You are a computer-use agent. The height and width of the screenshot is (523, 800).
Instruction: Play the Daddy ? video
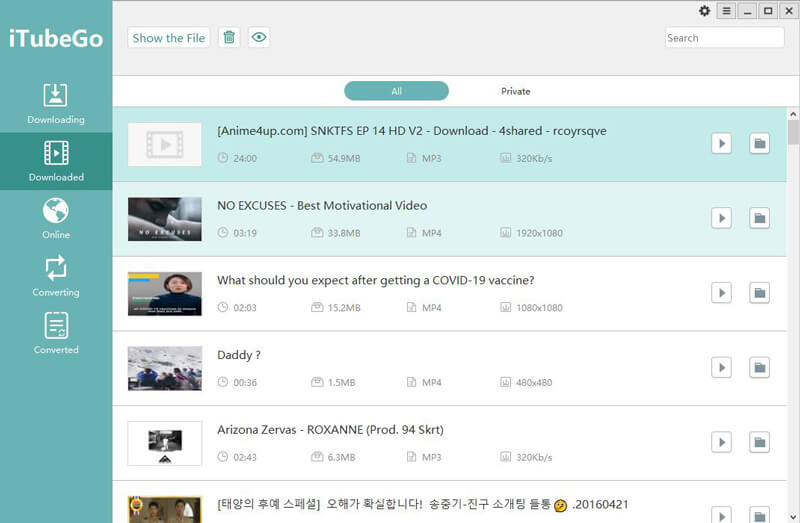tap(721, 367)
